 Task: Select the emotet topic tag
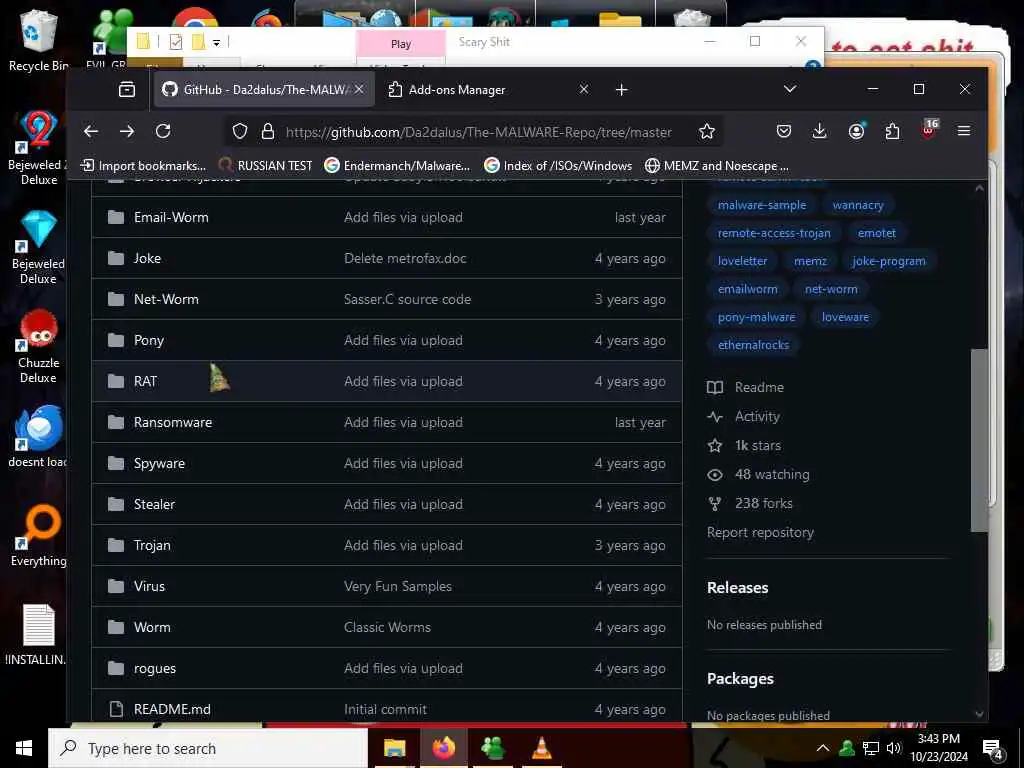[x=876, y=233]
